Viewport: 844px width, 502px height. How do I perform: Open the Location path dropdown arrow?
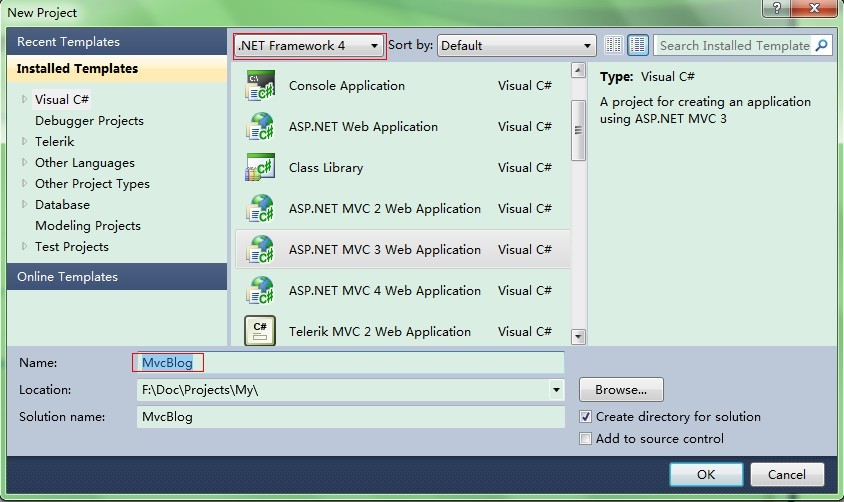556,390
